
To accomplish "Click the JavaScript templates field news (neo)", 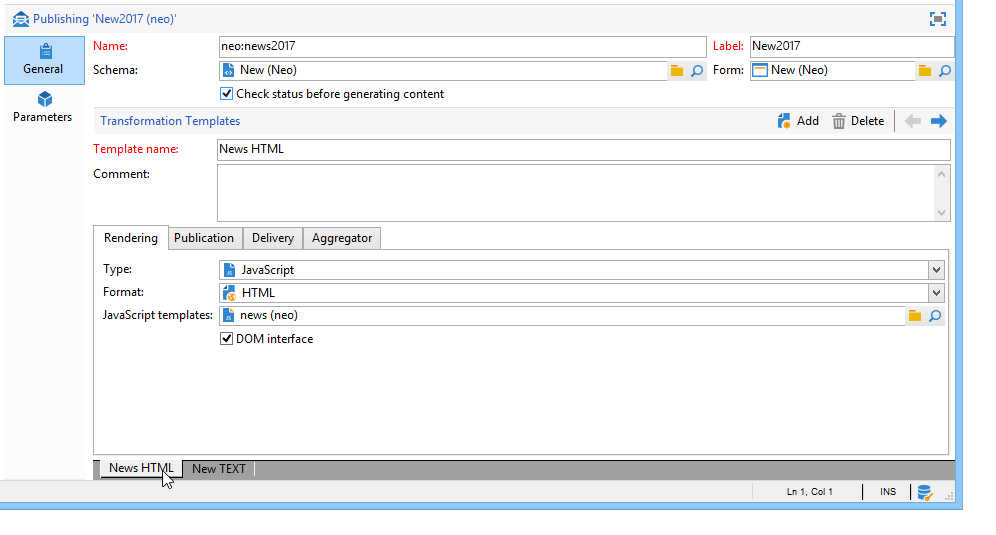I will [x=562, y=316].
